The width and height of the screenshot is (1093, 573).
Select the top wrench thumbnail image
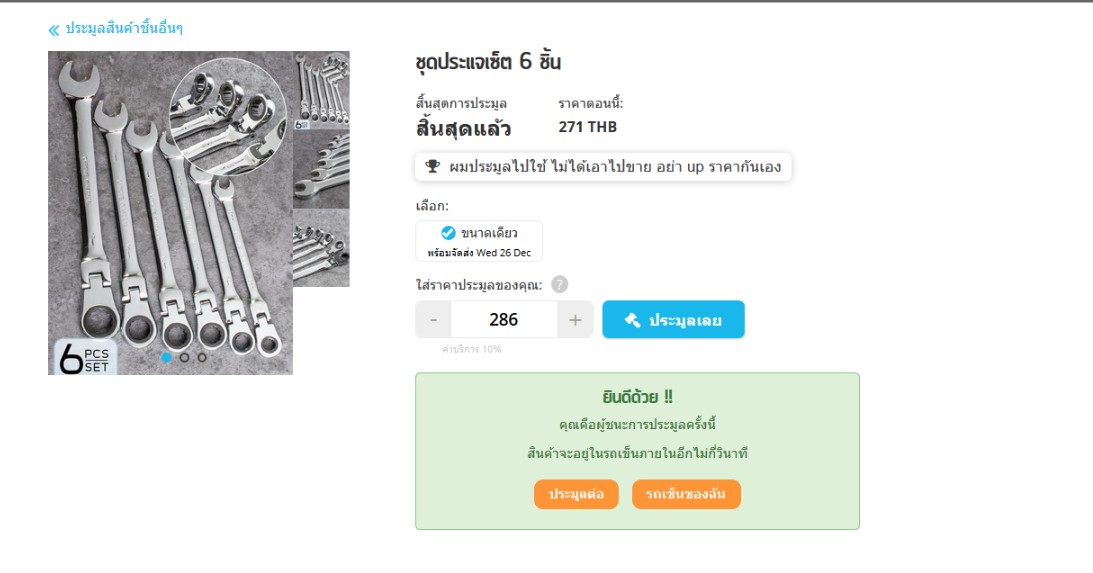click(x=321, y=91)
